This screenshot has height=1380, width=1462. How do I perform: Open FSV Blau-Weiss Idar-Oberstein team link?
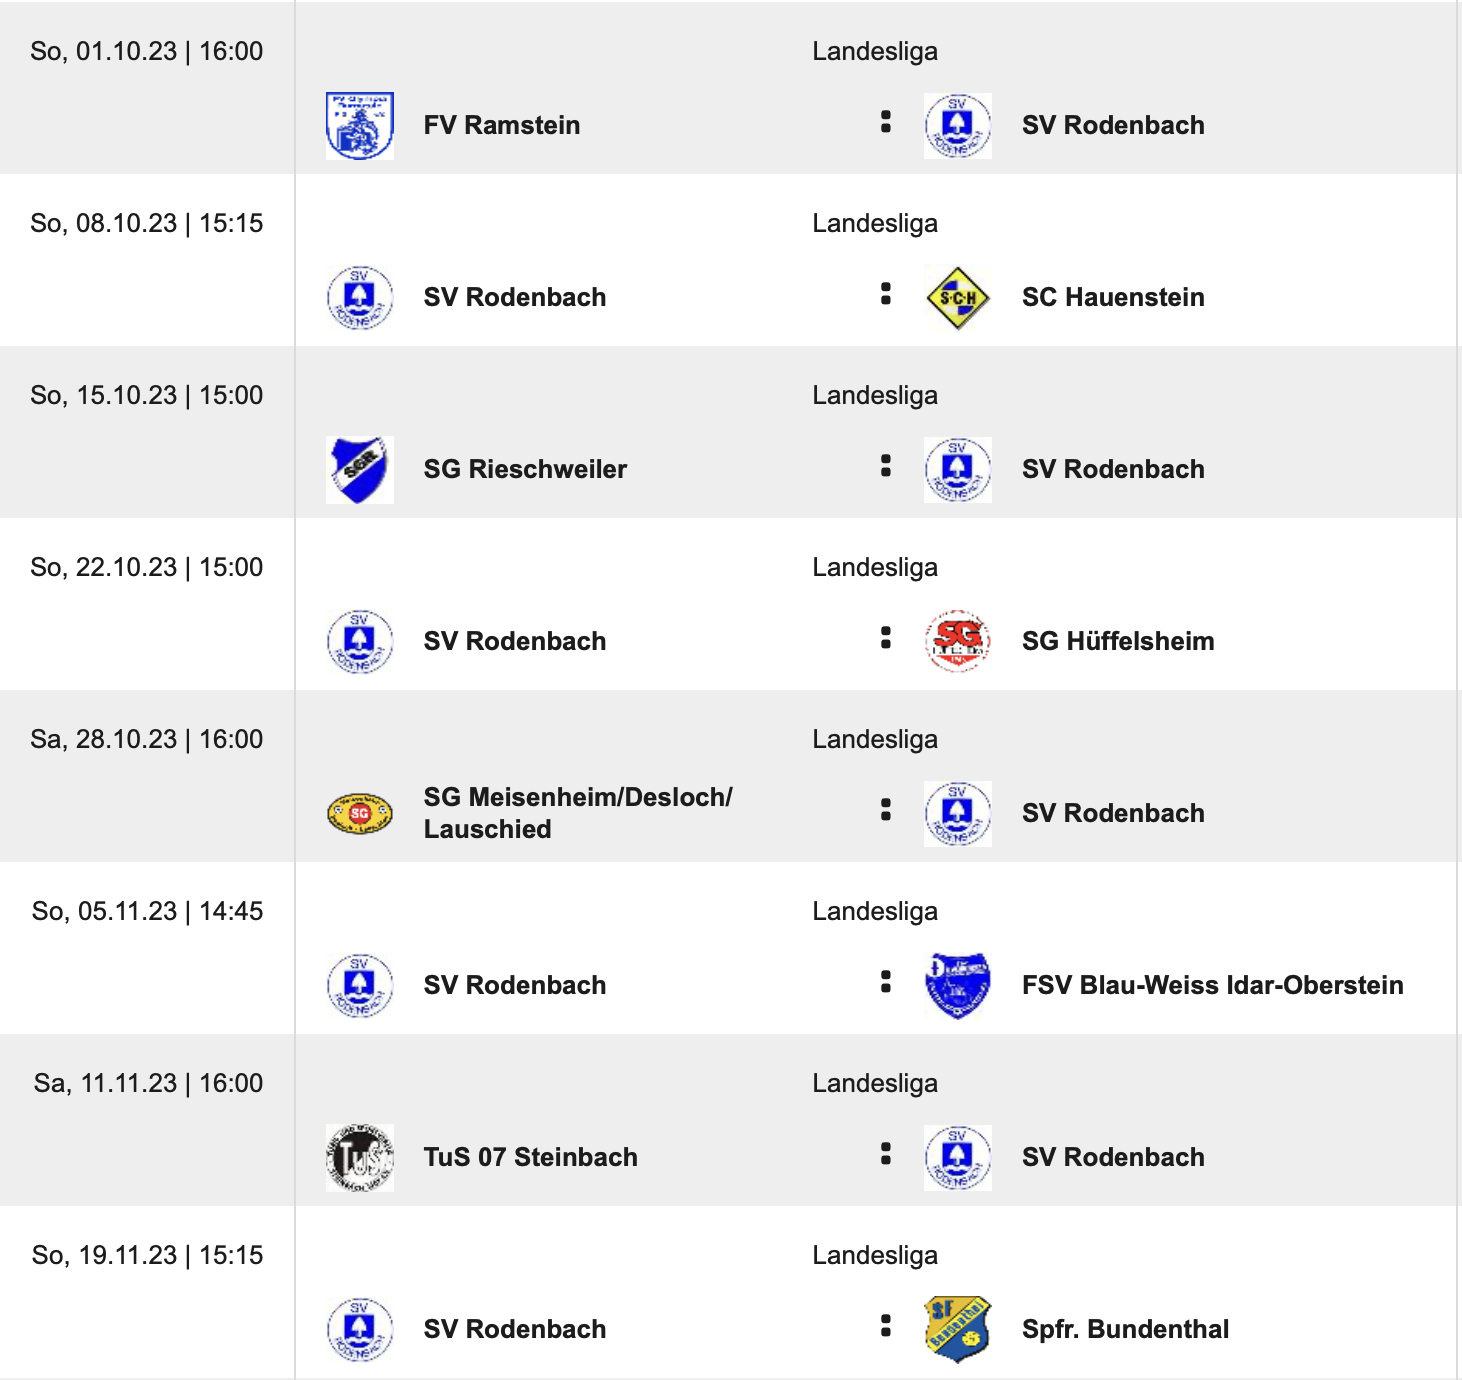point(1212,986)
